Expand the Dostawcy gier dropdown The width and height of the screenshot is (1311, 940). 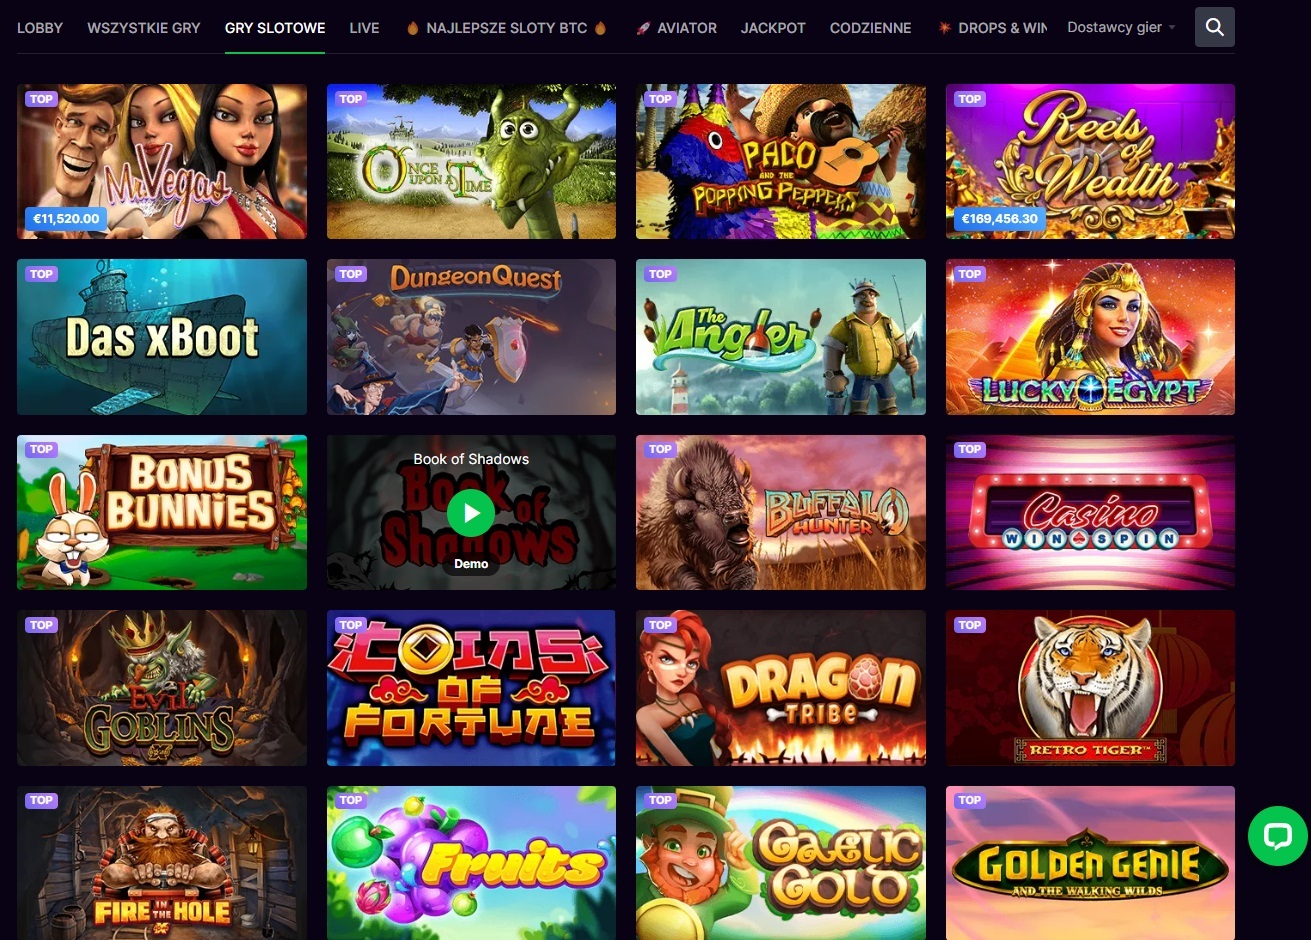(1121, 27)
